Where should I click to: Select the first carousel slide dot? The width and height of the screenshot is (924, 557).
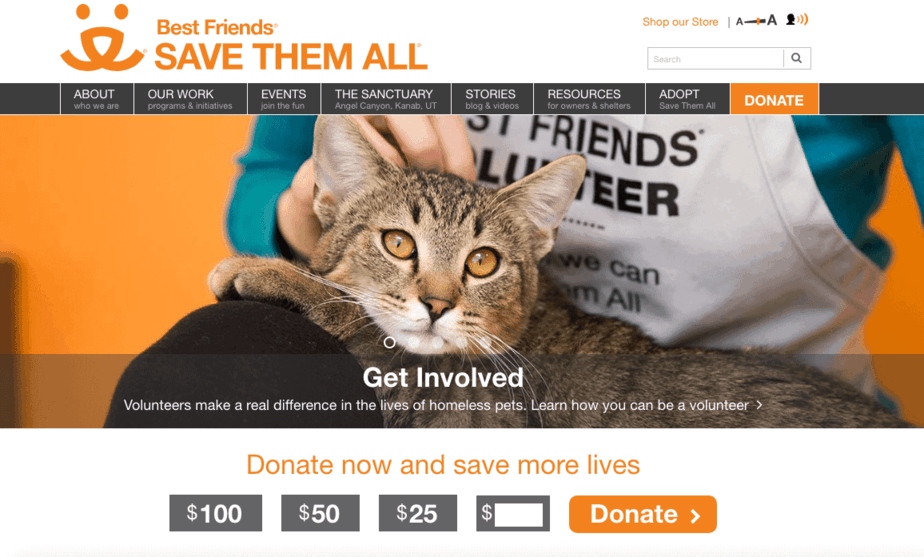point(390,342)
